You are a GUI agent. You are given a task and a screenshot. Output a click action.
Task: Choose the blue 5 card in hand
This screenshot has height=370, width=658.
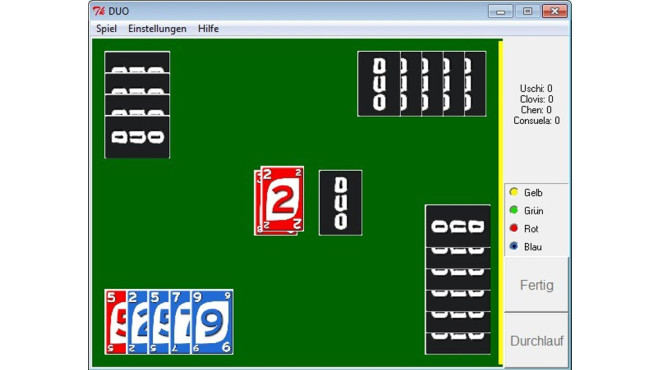(x=159, y=322)
